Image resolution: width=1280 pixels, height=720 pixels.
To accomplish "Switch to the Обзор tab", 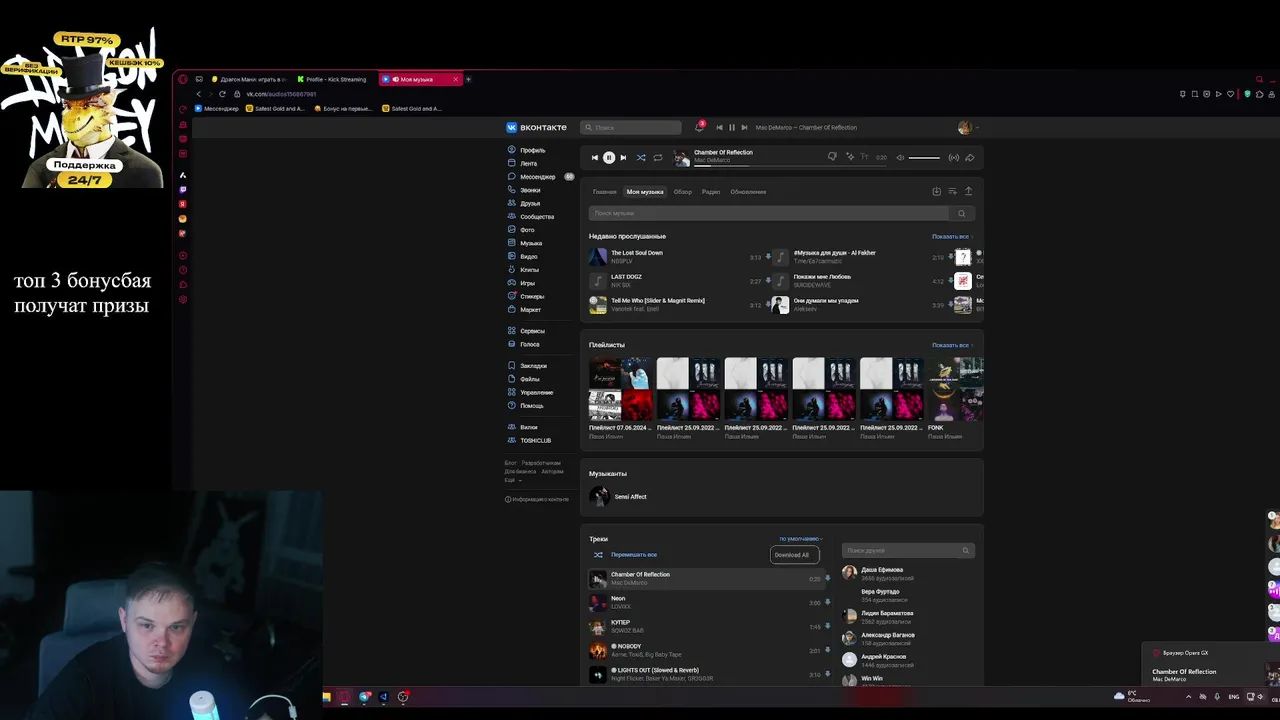I will point(682,191).
